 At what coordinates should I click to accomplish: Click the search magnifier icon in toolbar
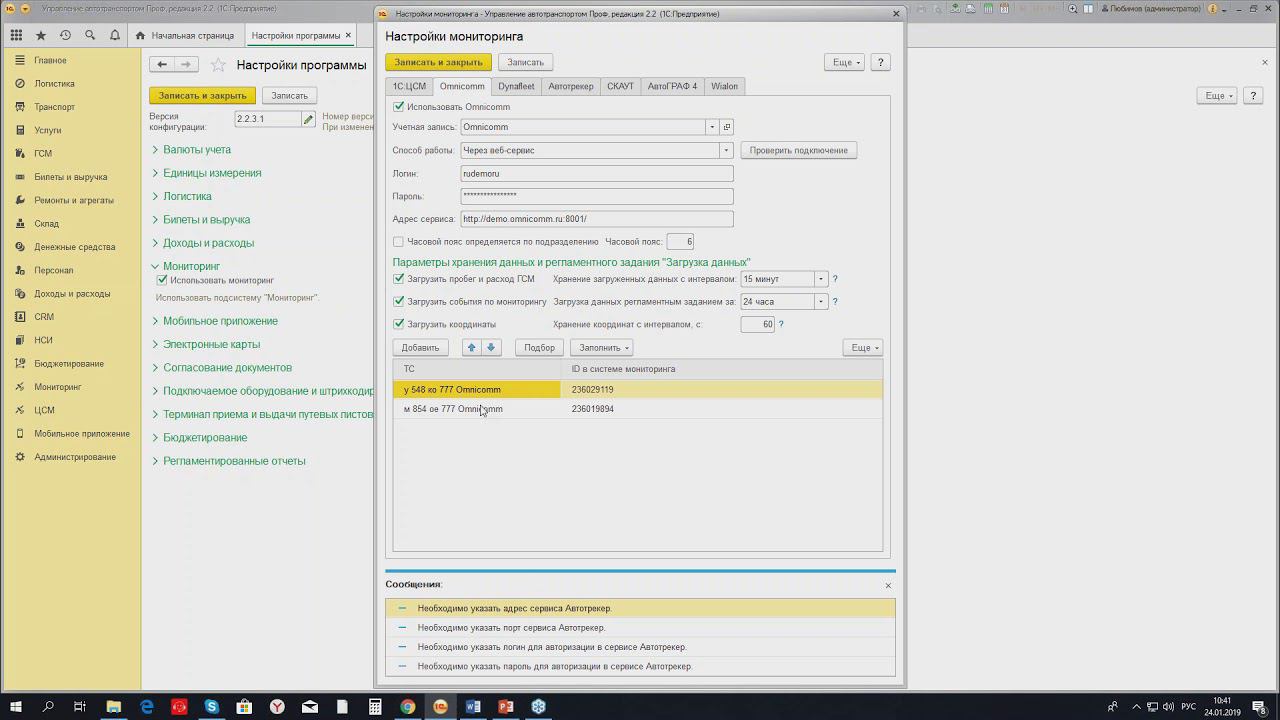point(90,35)
